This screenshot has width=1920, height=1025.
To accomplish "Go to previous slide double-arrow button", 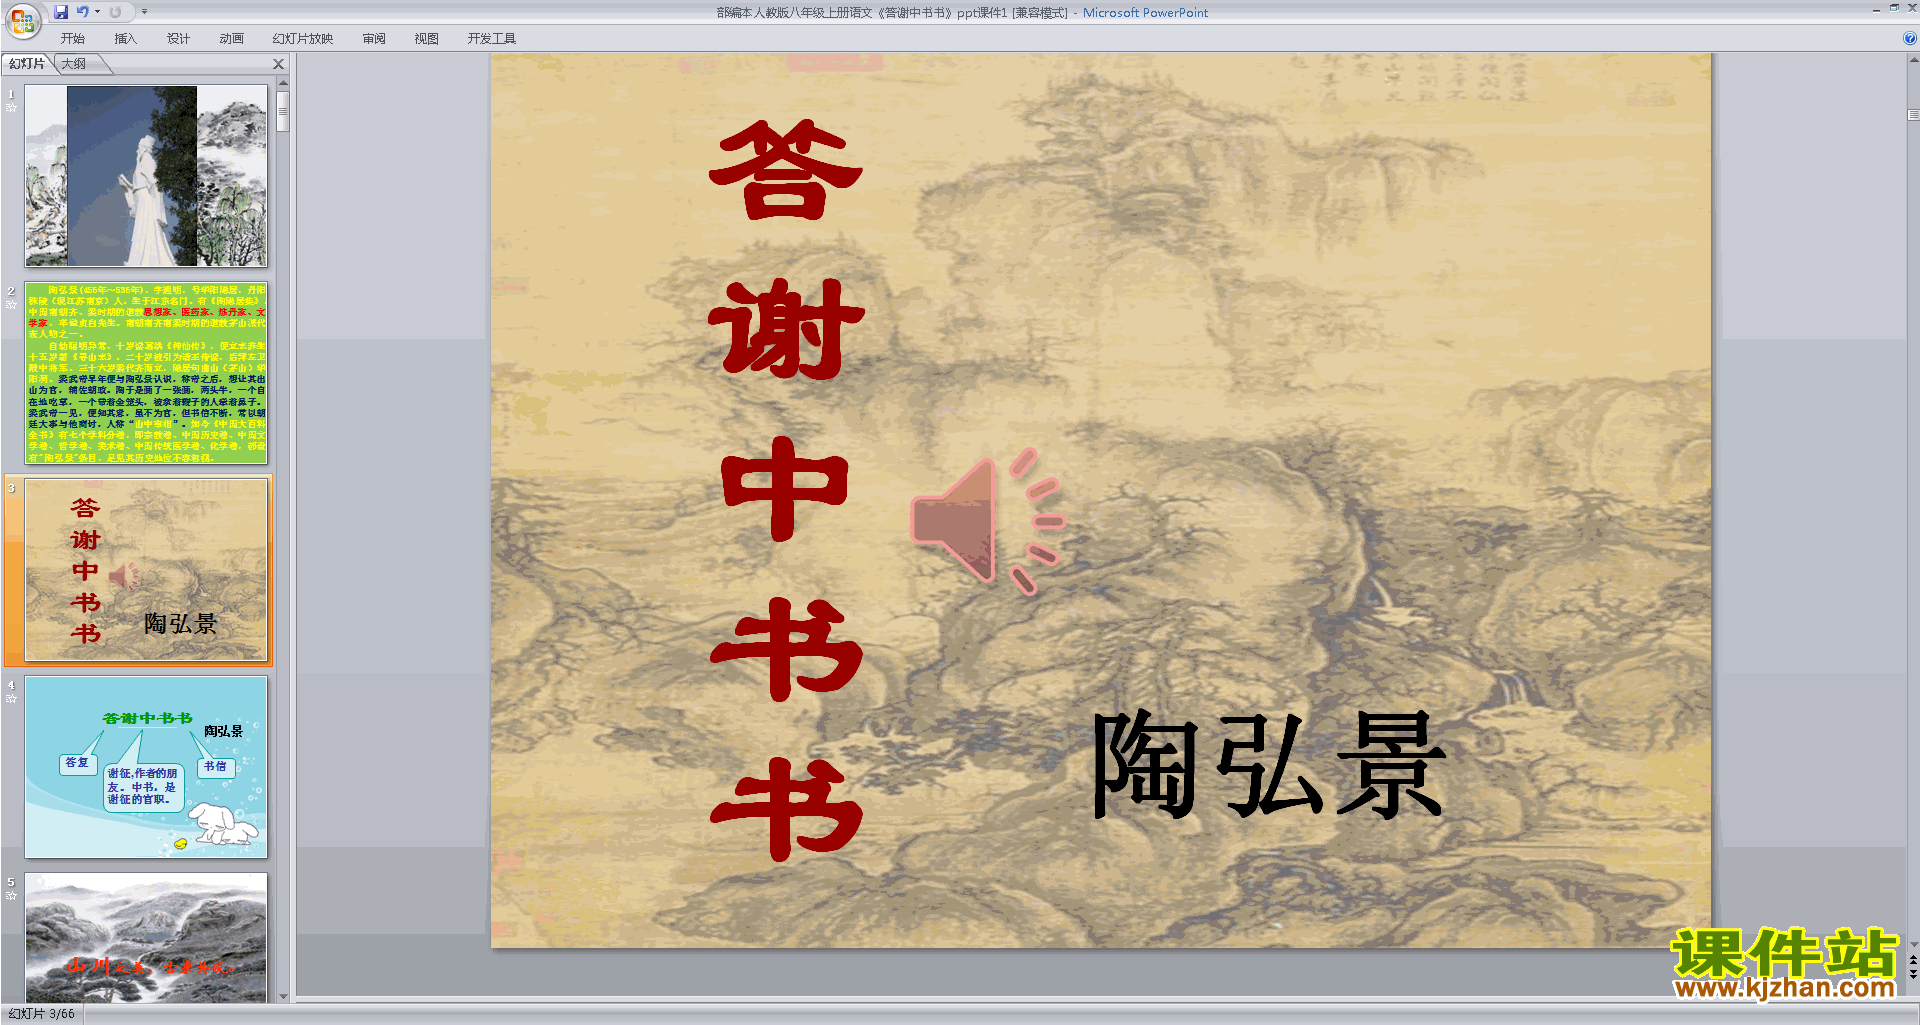I will tap(1913, 960).
